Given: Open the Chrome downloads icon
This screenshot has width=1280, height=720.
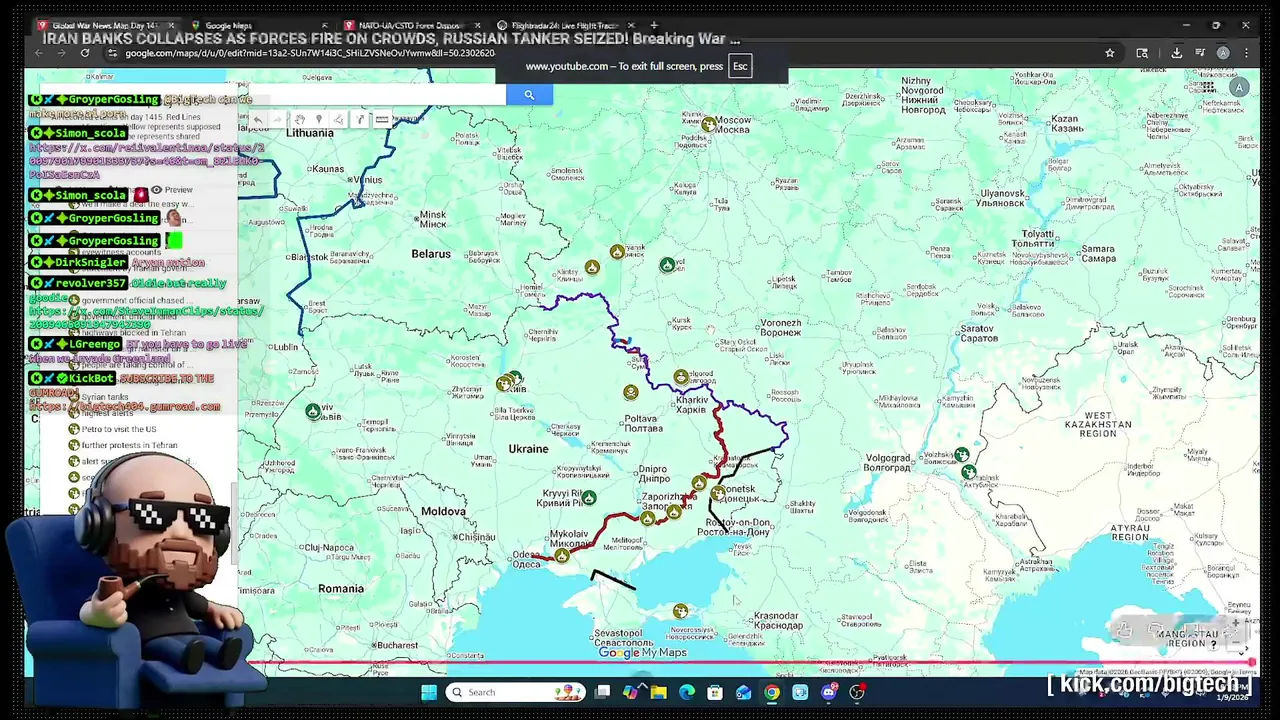Looking at the screenshot, I should tap(1177, 53).
